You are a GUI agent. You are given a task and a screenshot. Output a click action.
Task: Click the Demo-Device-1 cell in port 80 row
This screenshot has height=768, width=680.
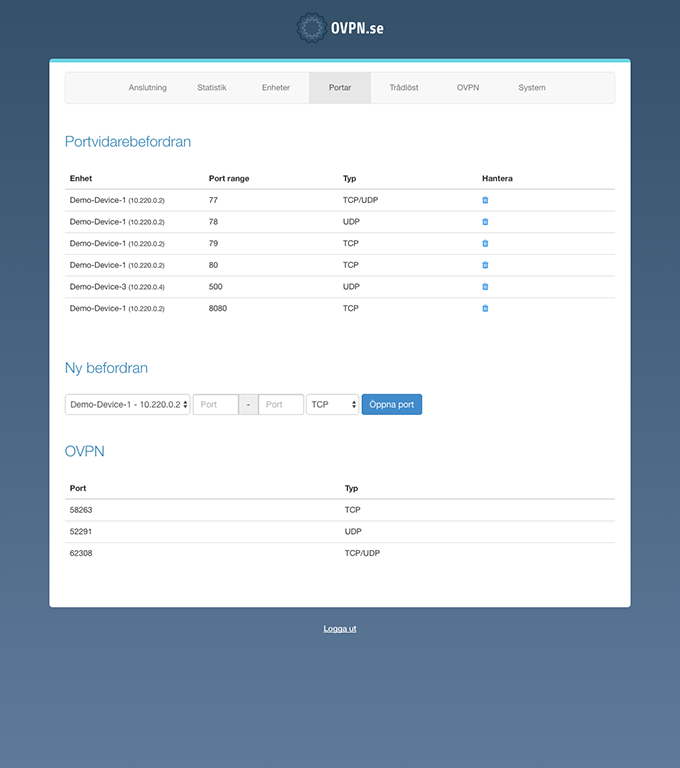click(x=117, y=265)
